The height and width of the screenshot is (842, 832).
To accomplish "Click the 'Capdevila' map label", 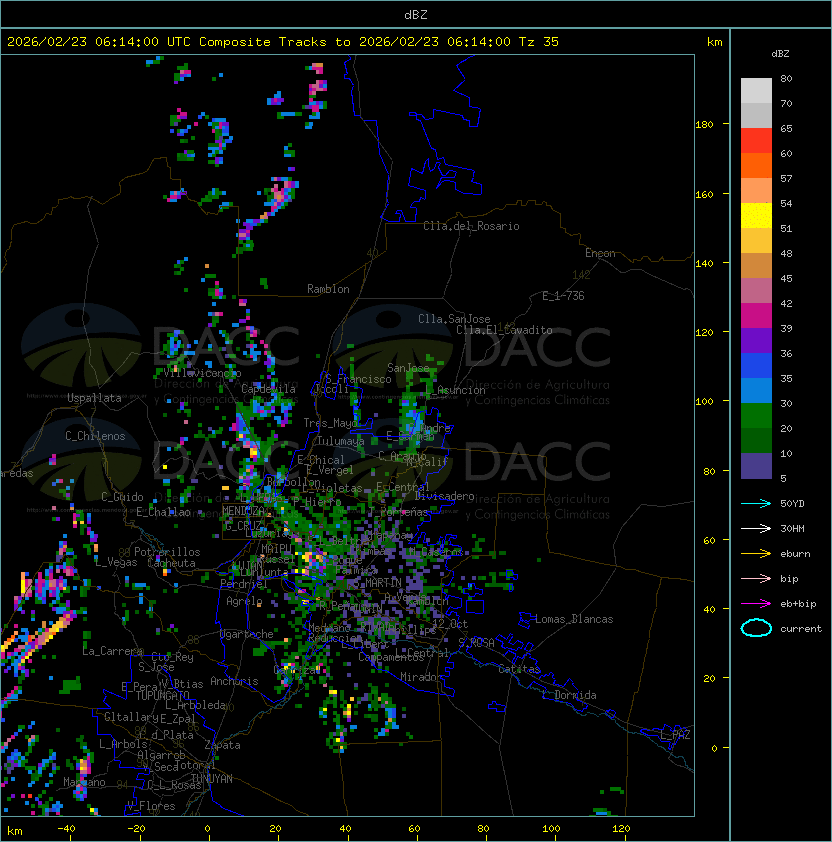I will 269,389.
